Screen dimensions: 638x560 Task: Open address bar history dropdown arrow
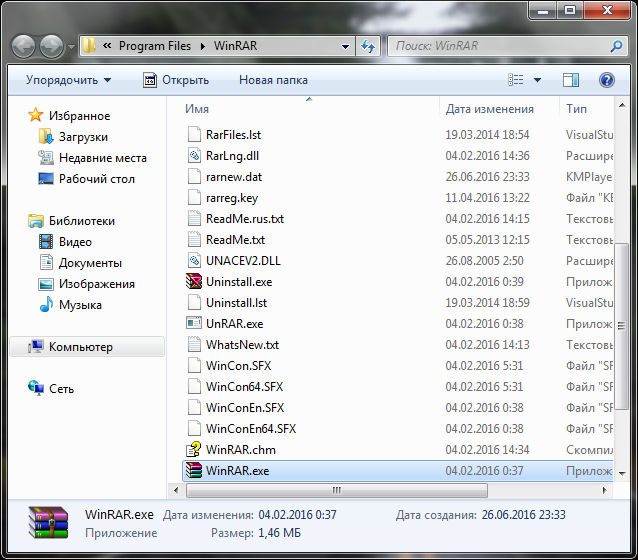[345, 46]
